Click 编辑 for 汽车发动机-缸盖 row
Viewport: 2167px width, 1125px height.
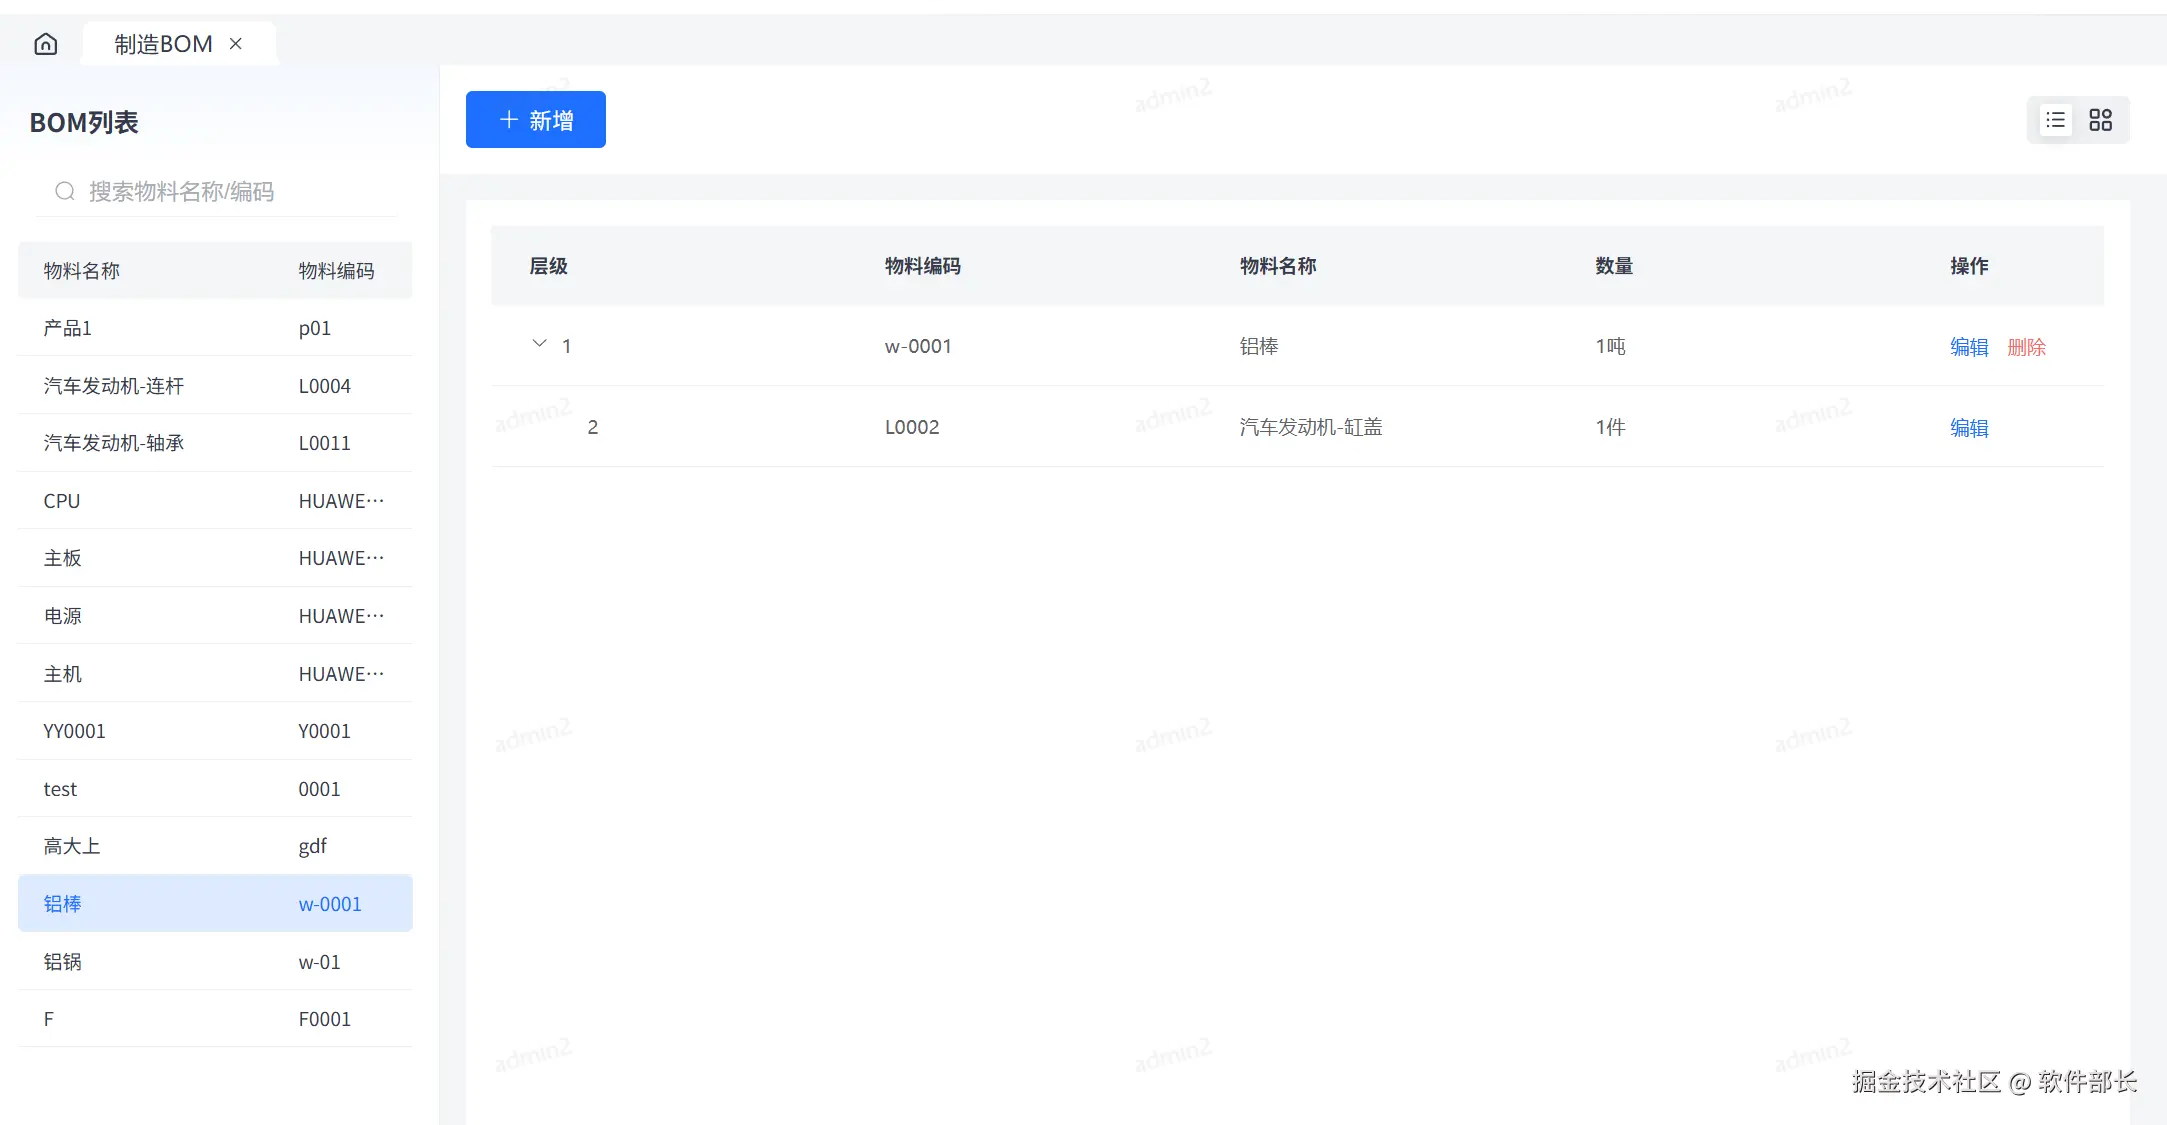(1968, 428)
